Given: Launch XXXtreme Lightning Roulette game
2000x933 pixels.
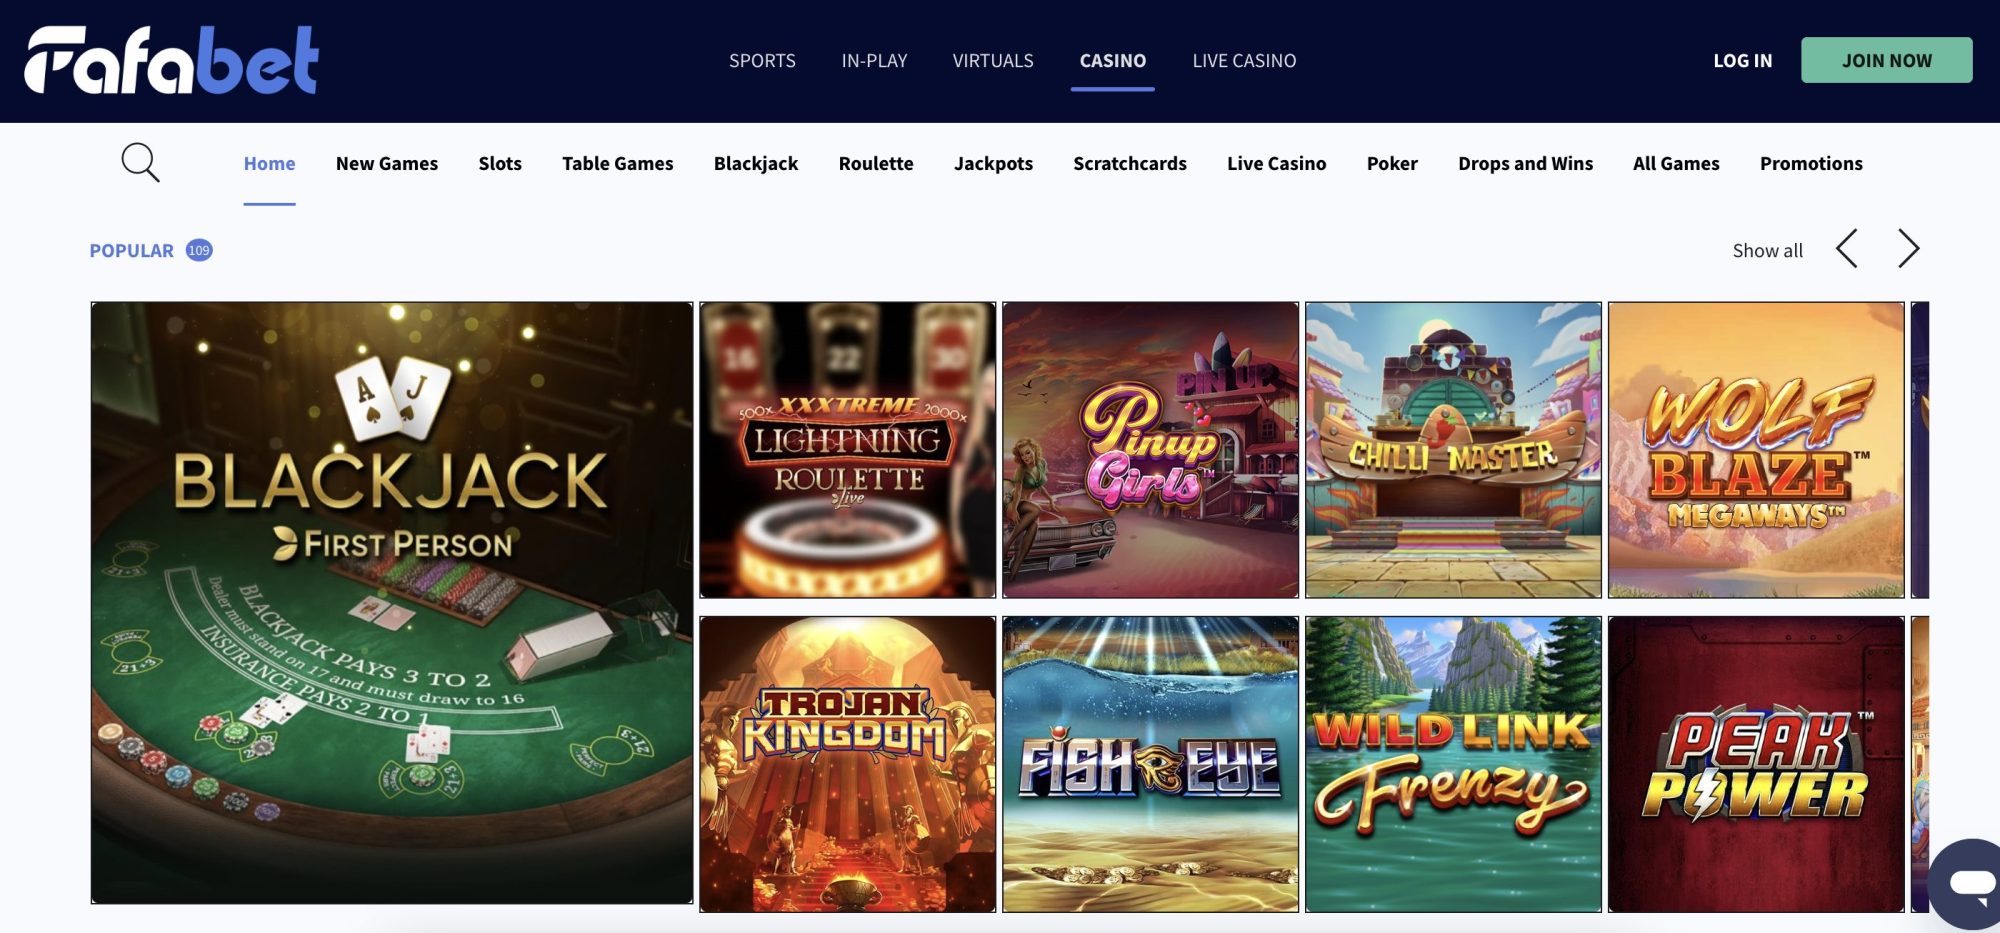Looking at the screenshot, I should coord(848,450).
